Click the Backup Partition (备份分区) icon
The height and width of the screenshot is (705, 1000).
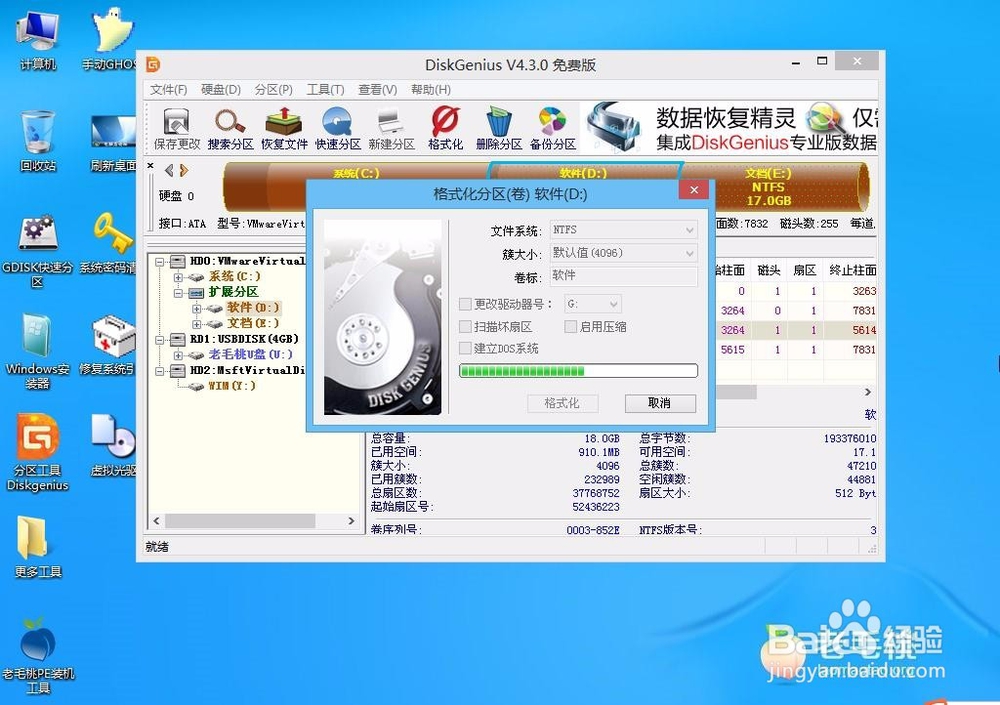pyautogui.click(x=553, y=128)
